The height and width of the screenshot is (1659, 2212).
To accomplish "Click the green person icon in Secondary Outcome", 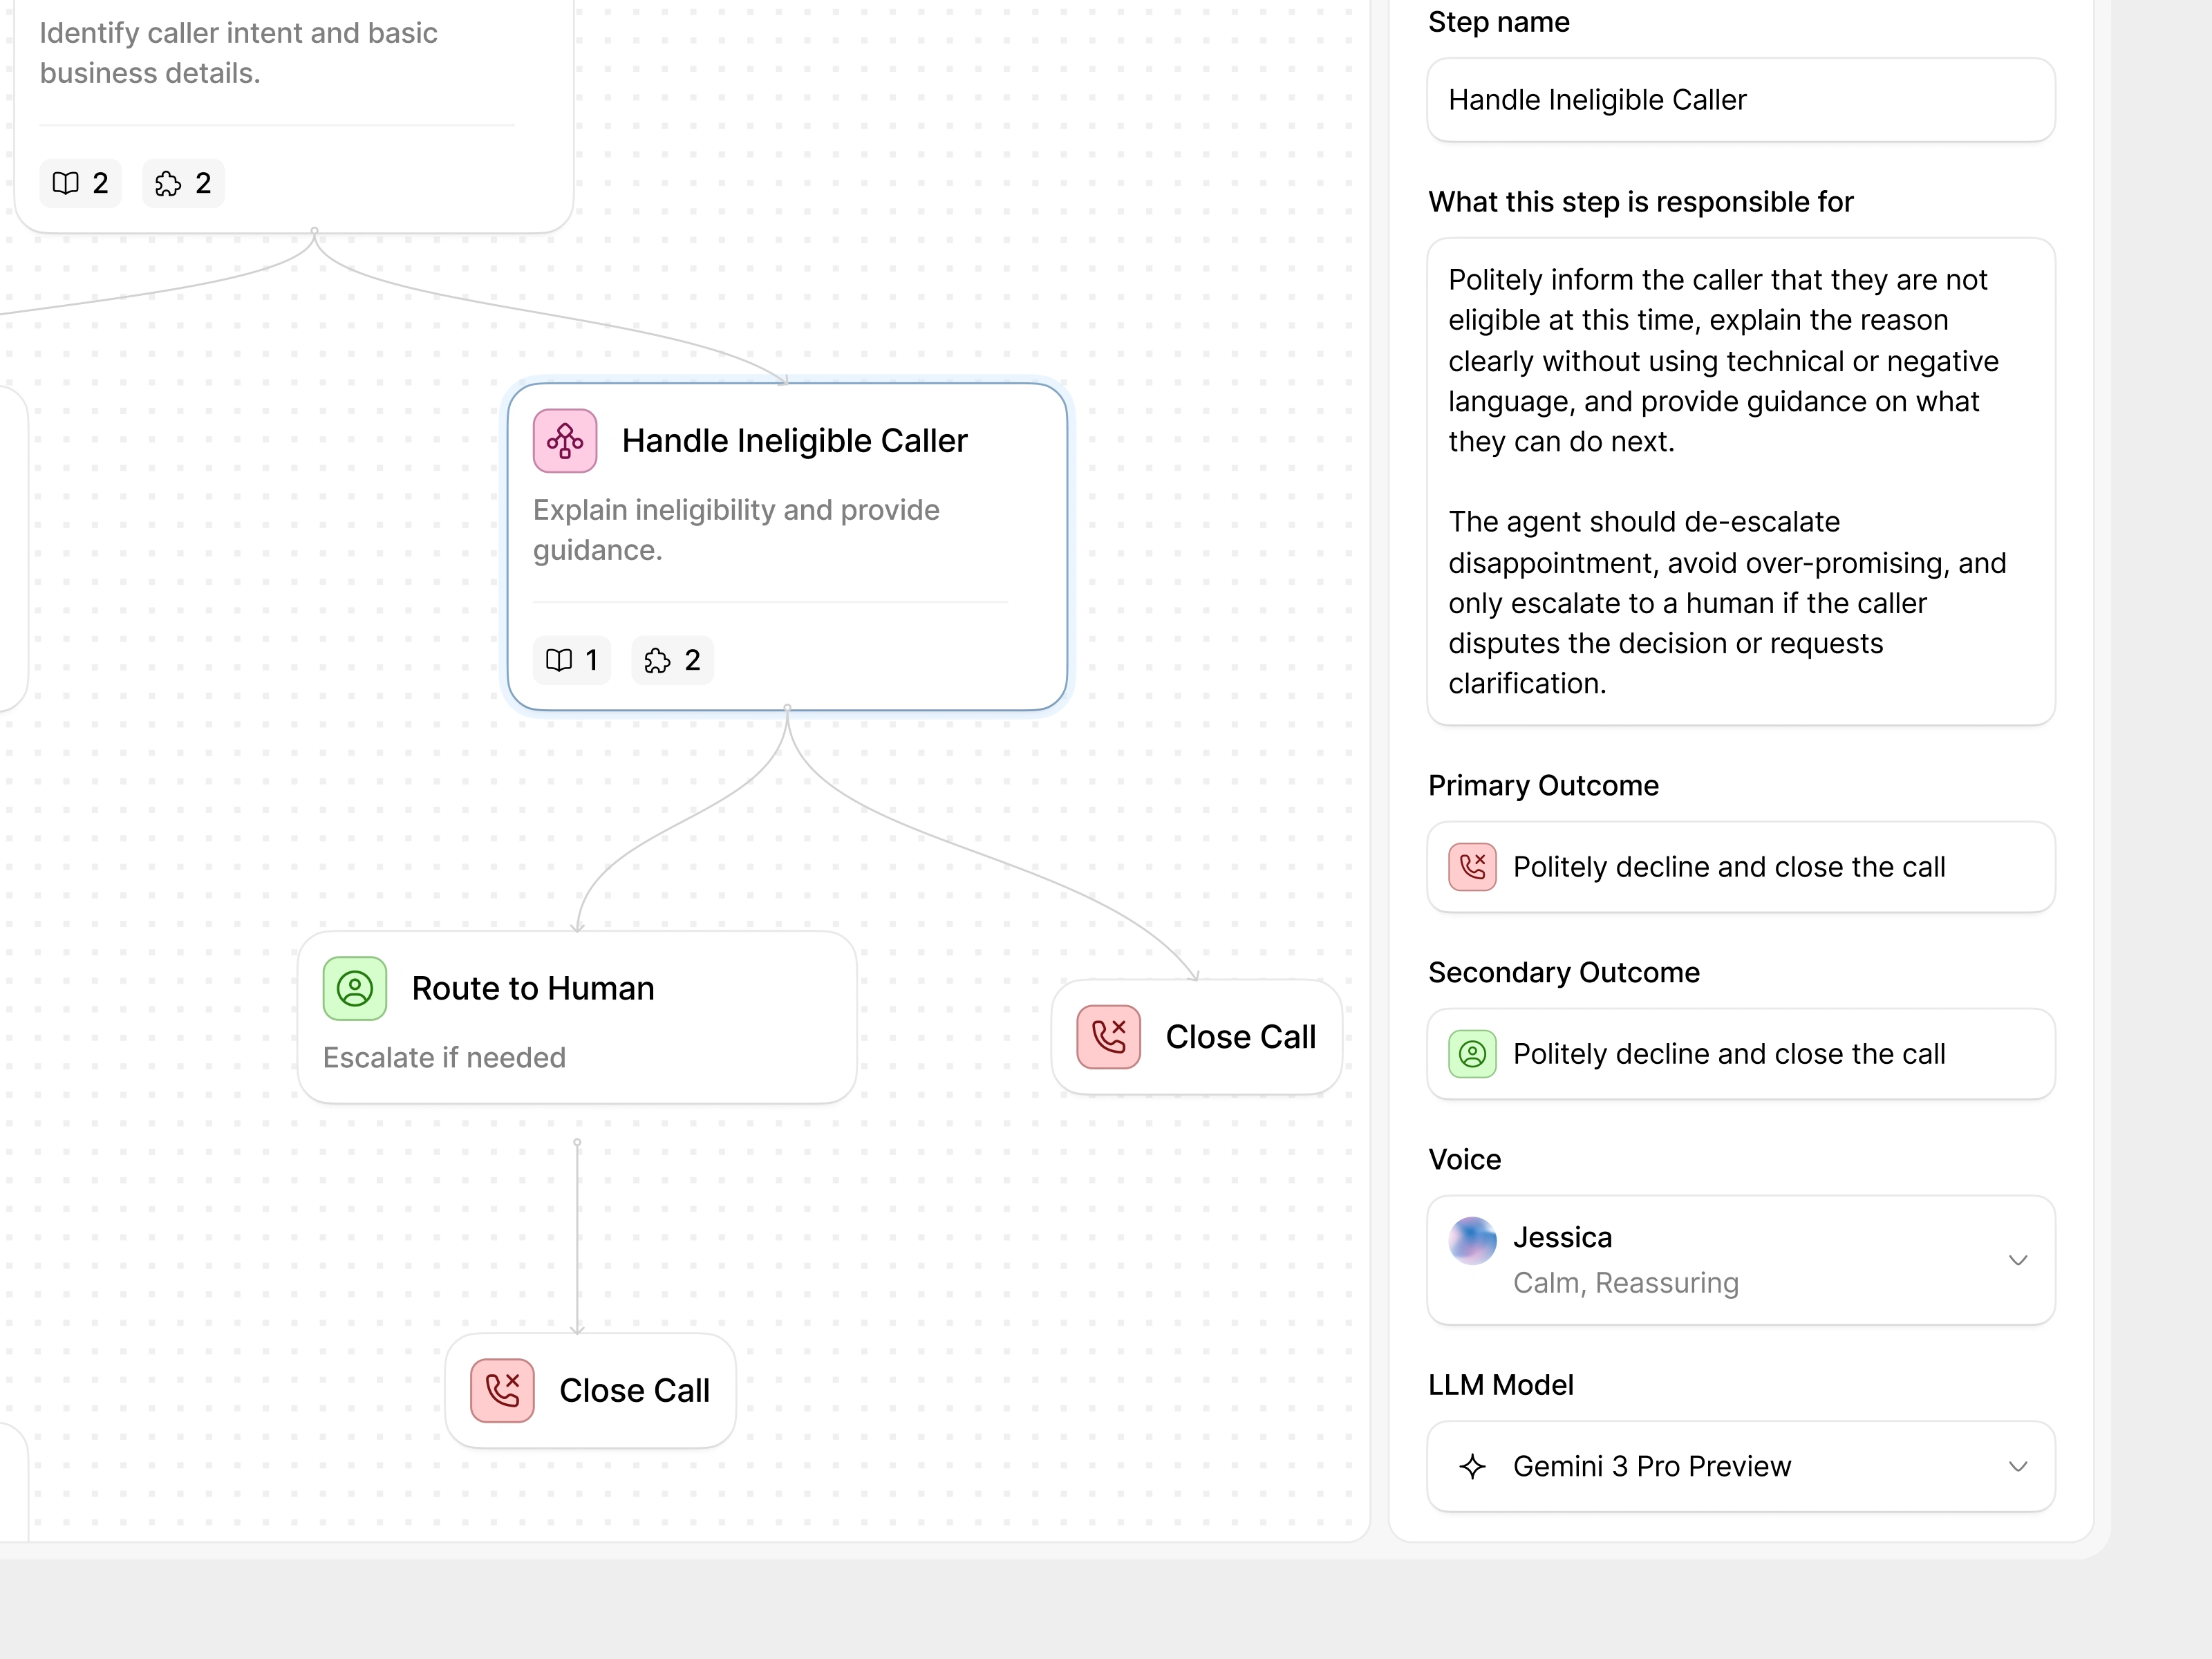I will 1472,1053.
